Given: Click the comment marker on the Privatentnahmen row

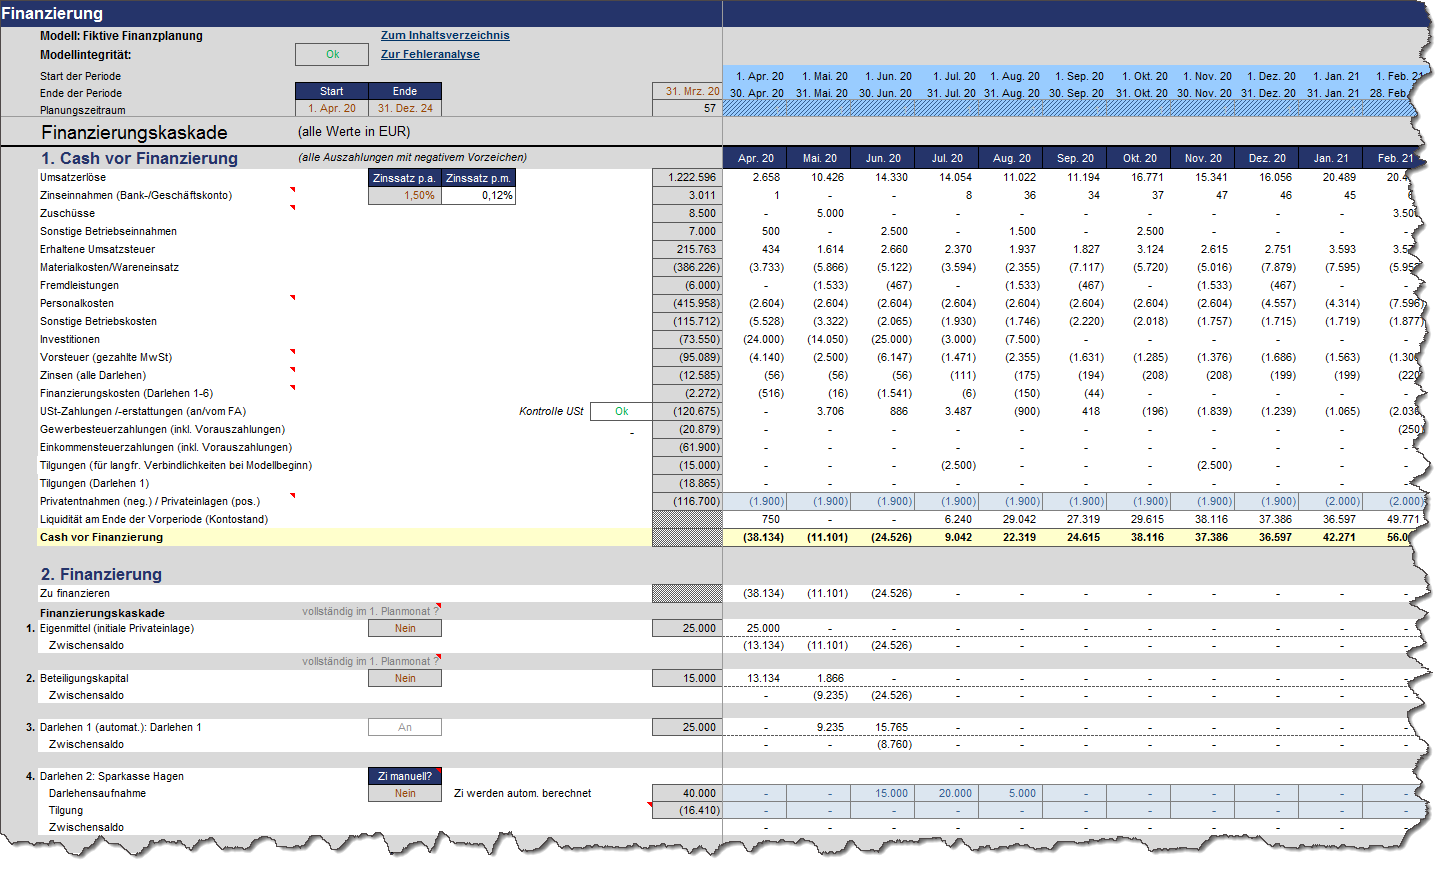Looking at the screenshot, I should [292, 495].
